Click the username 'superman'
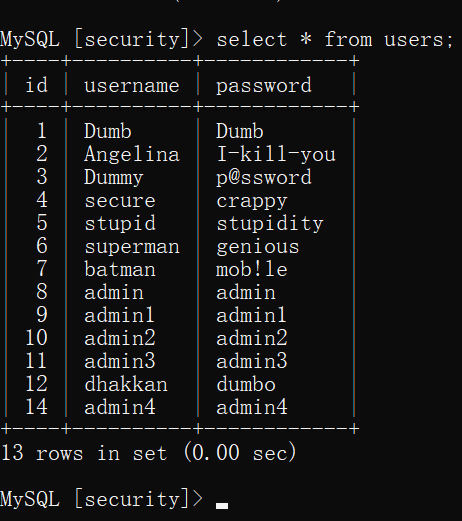The height and width of the screenshot is (521, 462). [132, 247]
